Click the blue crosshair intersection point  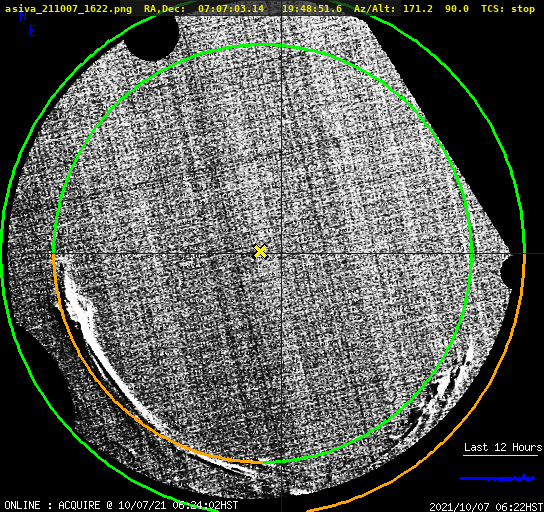(x=281, y=254)
